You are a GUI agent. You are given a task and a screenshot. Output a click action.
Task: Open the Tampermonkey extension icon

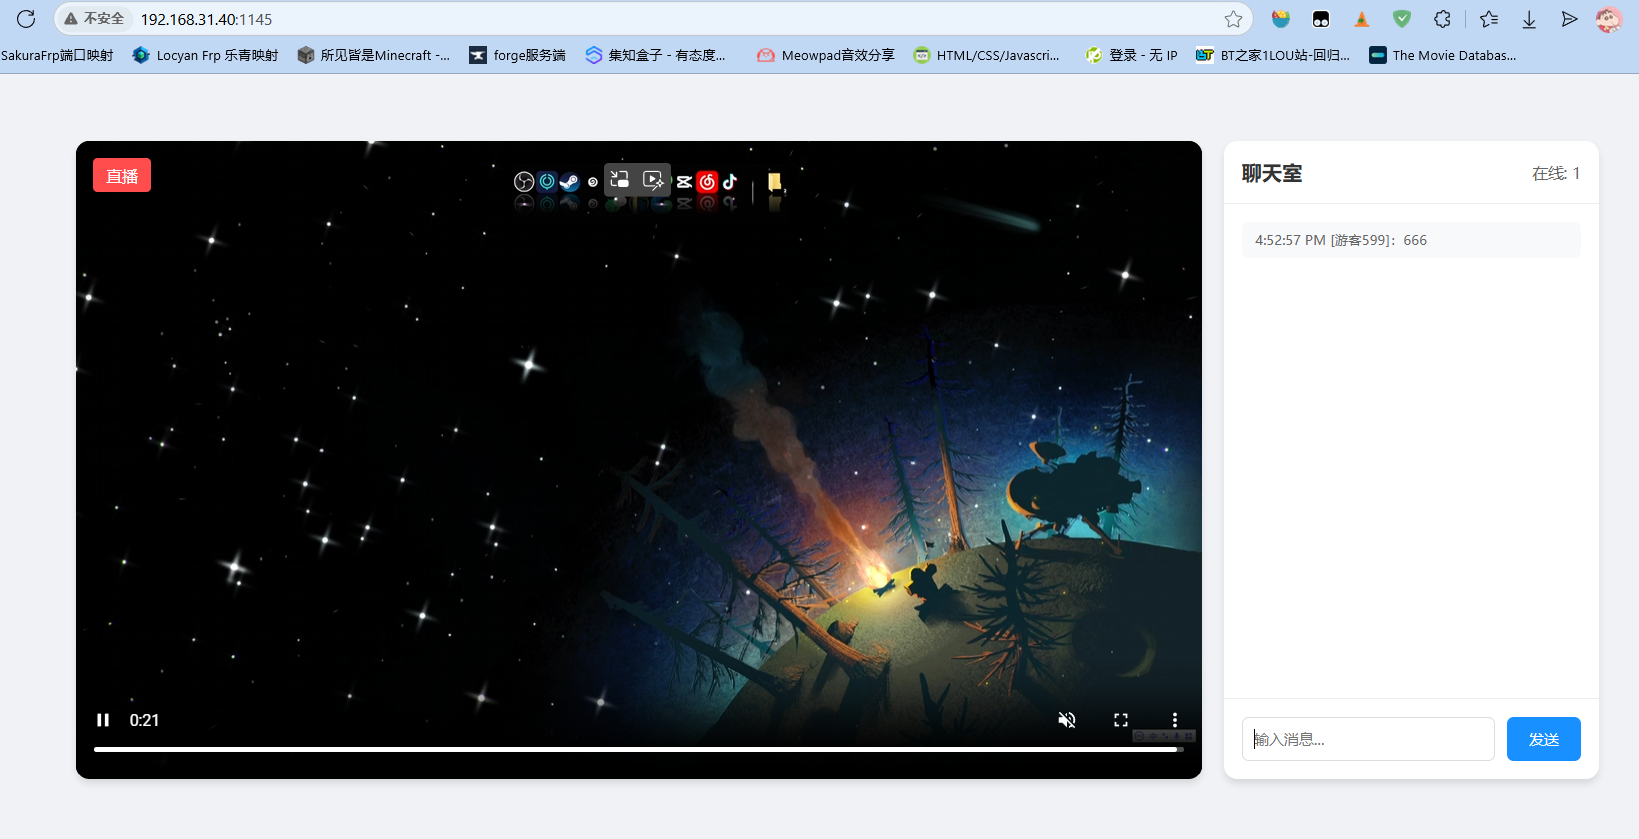coord(1321,19)
